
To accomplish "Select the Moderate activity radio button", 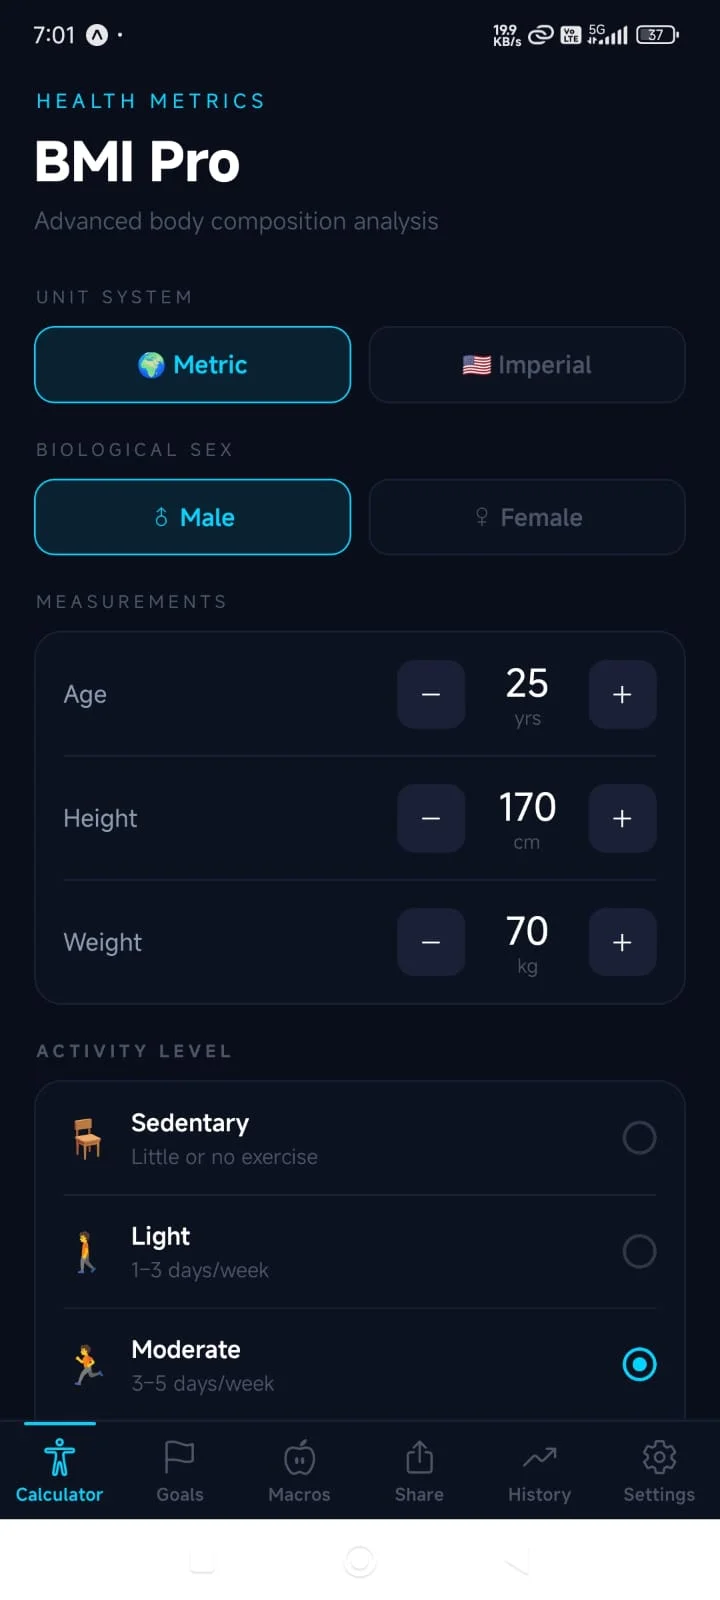I will (x=639, y=1364).
